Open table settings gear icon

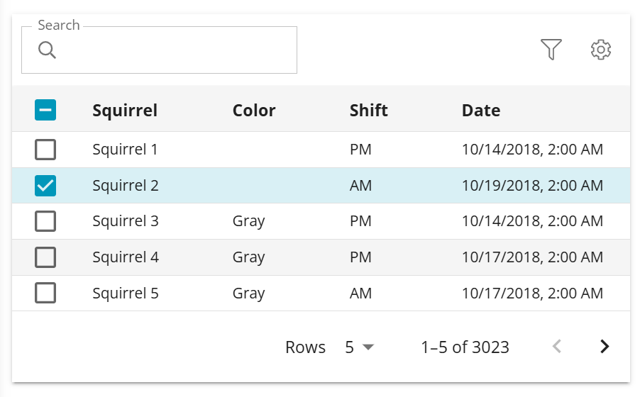(601, 49)
